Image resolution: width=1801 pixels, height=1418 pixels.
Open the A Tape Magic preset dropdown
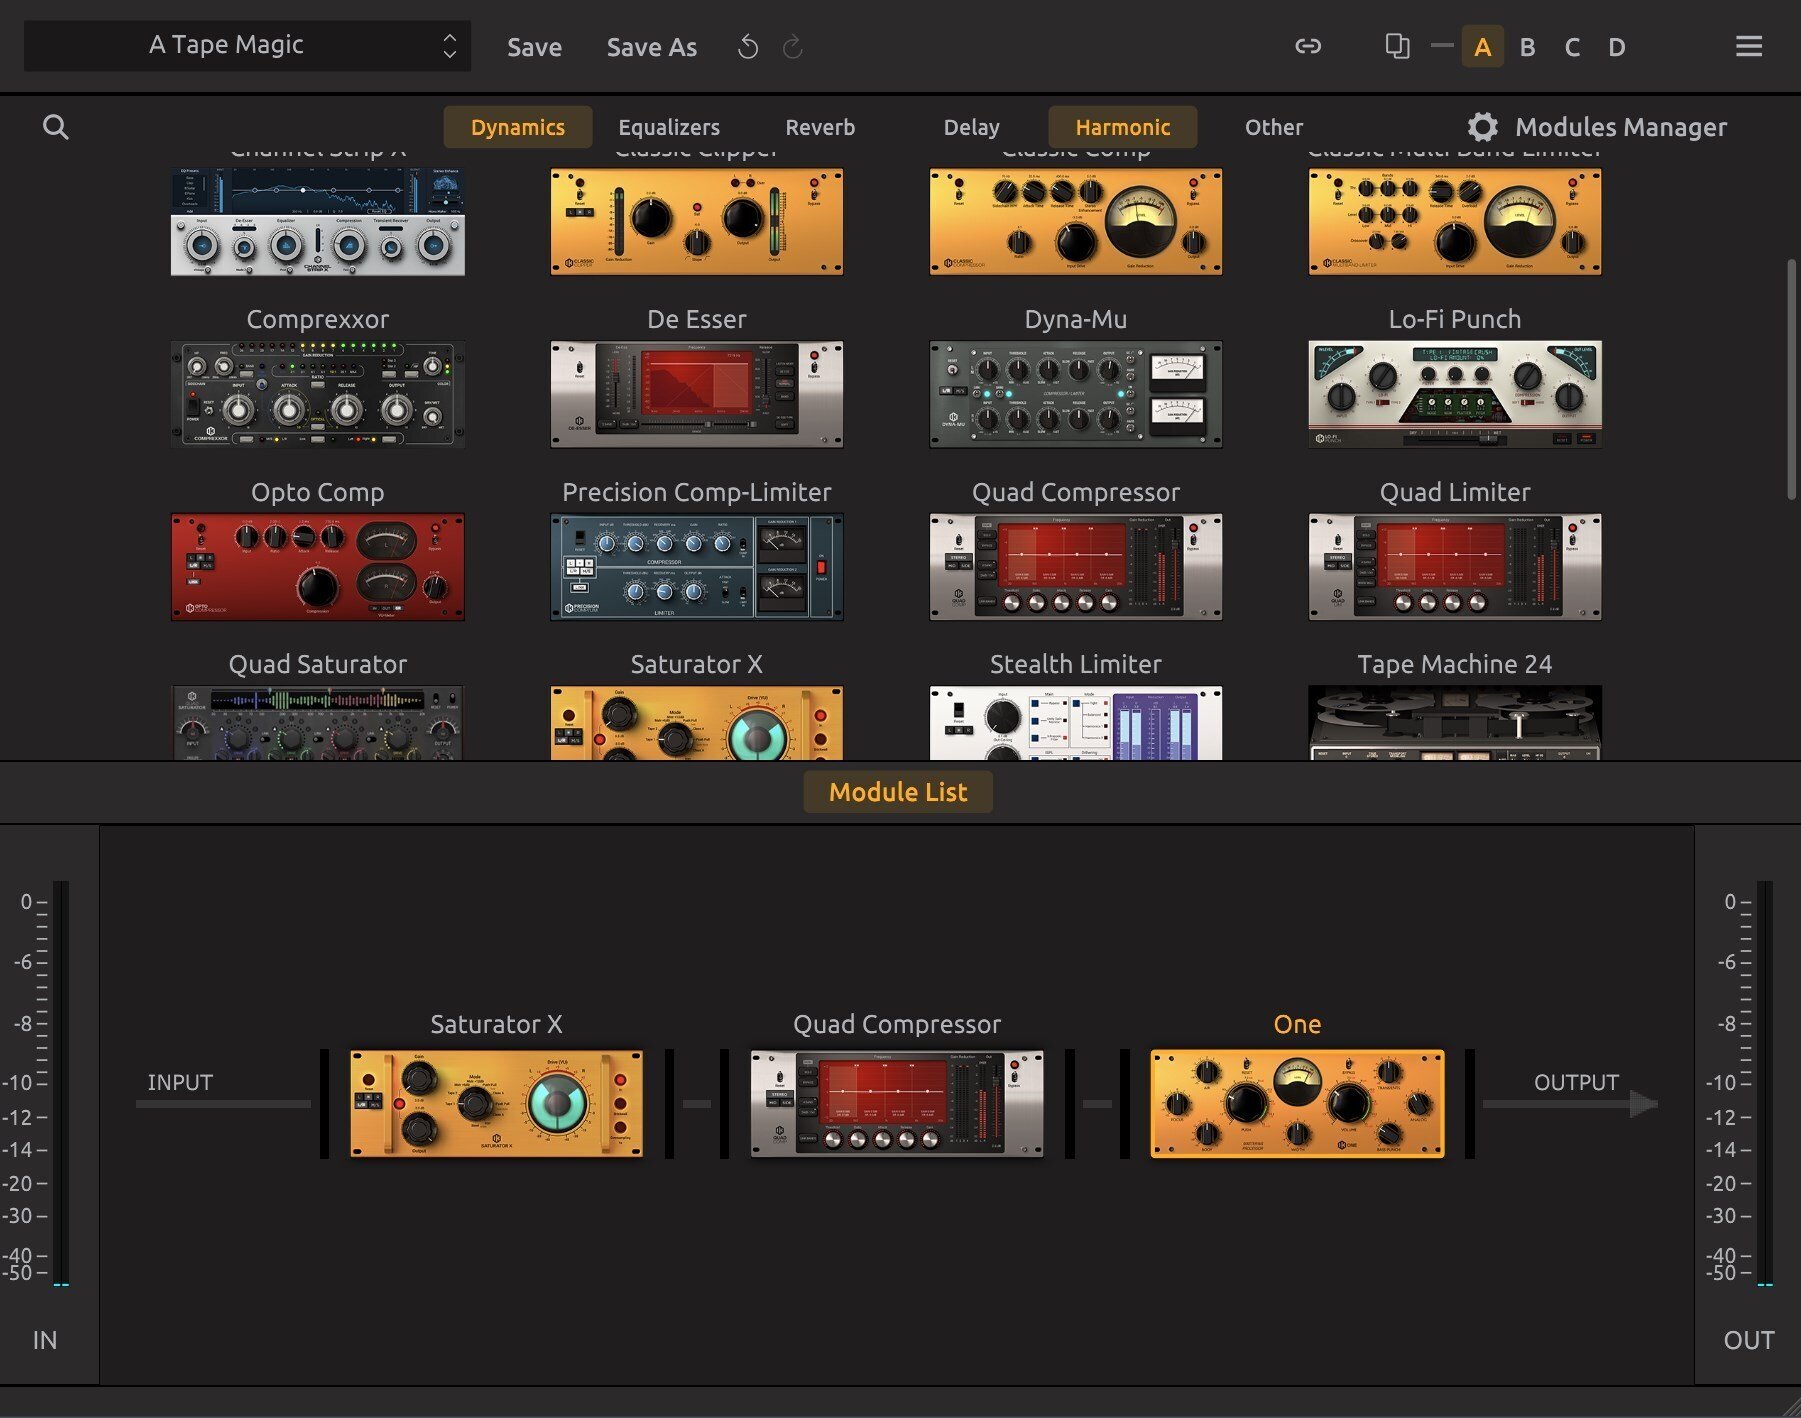tap(246, 45)
